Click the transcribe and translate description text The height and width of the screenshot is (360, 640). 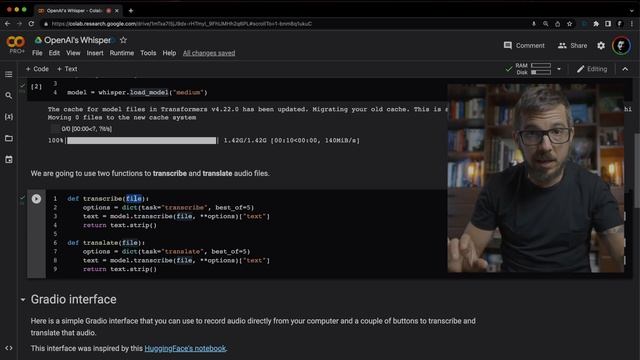150,173
